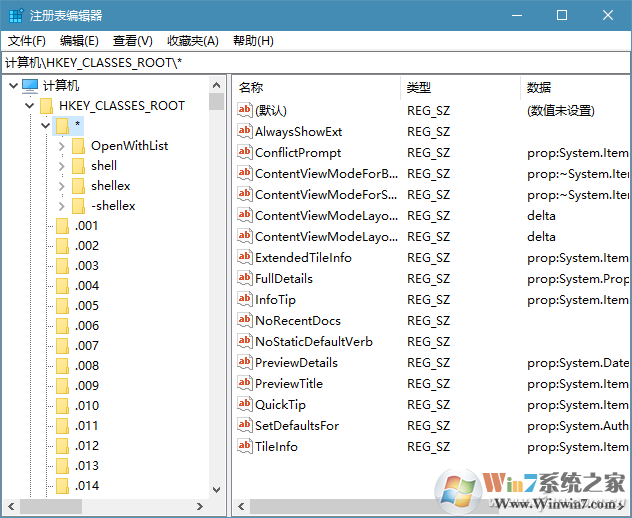632x518 pixels.
Task: Select the .009 key in tree
Action: tap(87, 386)
